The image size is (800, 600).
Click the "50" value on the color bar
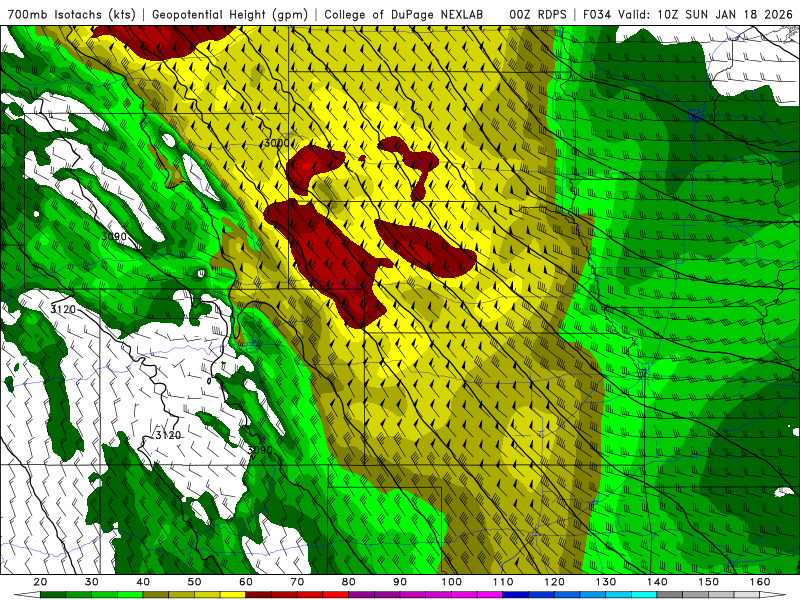[x=194, y=582]
